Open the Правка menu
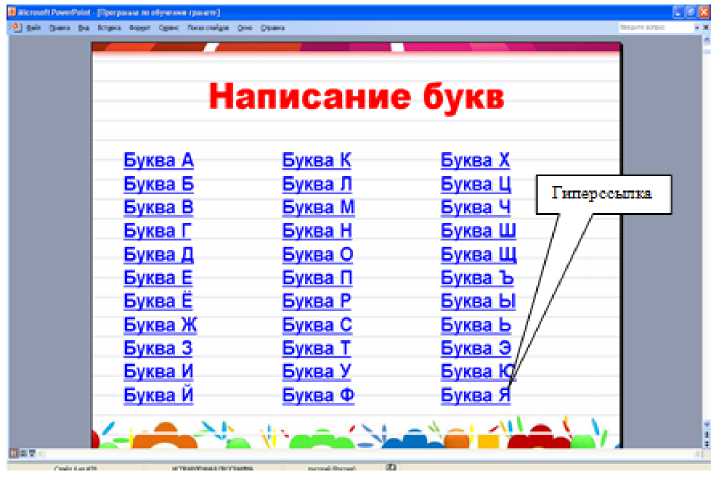This screenshot has height=481, width=724. [60, 28]
